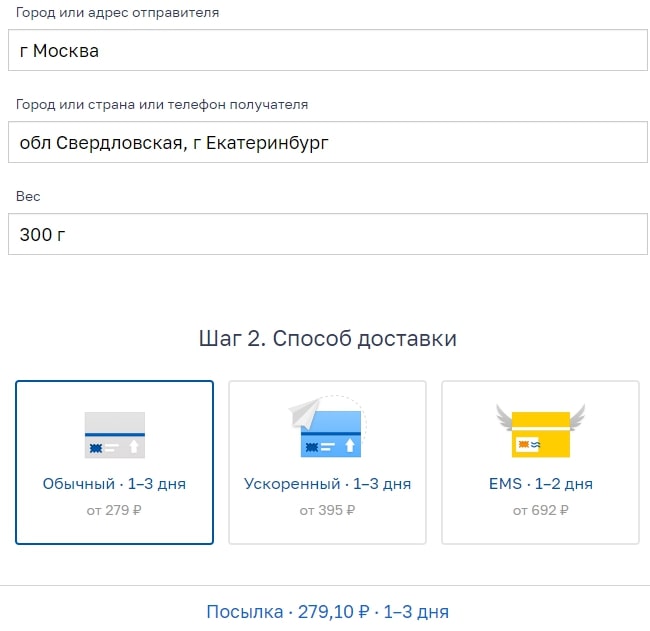650x631 pixels.
Task: Select the EMS delivery card
Action: click(541, 462)
